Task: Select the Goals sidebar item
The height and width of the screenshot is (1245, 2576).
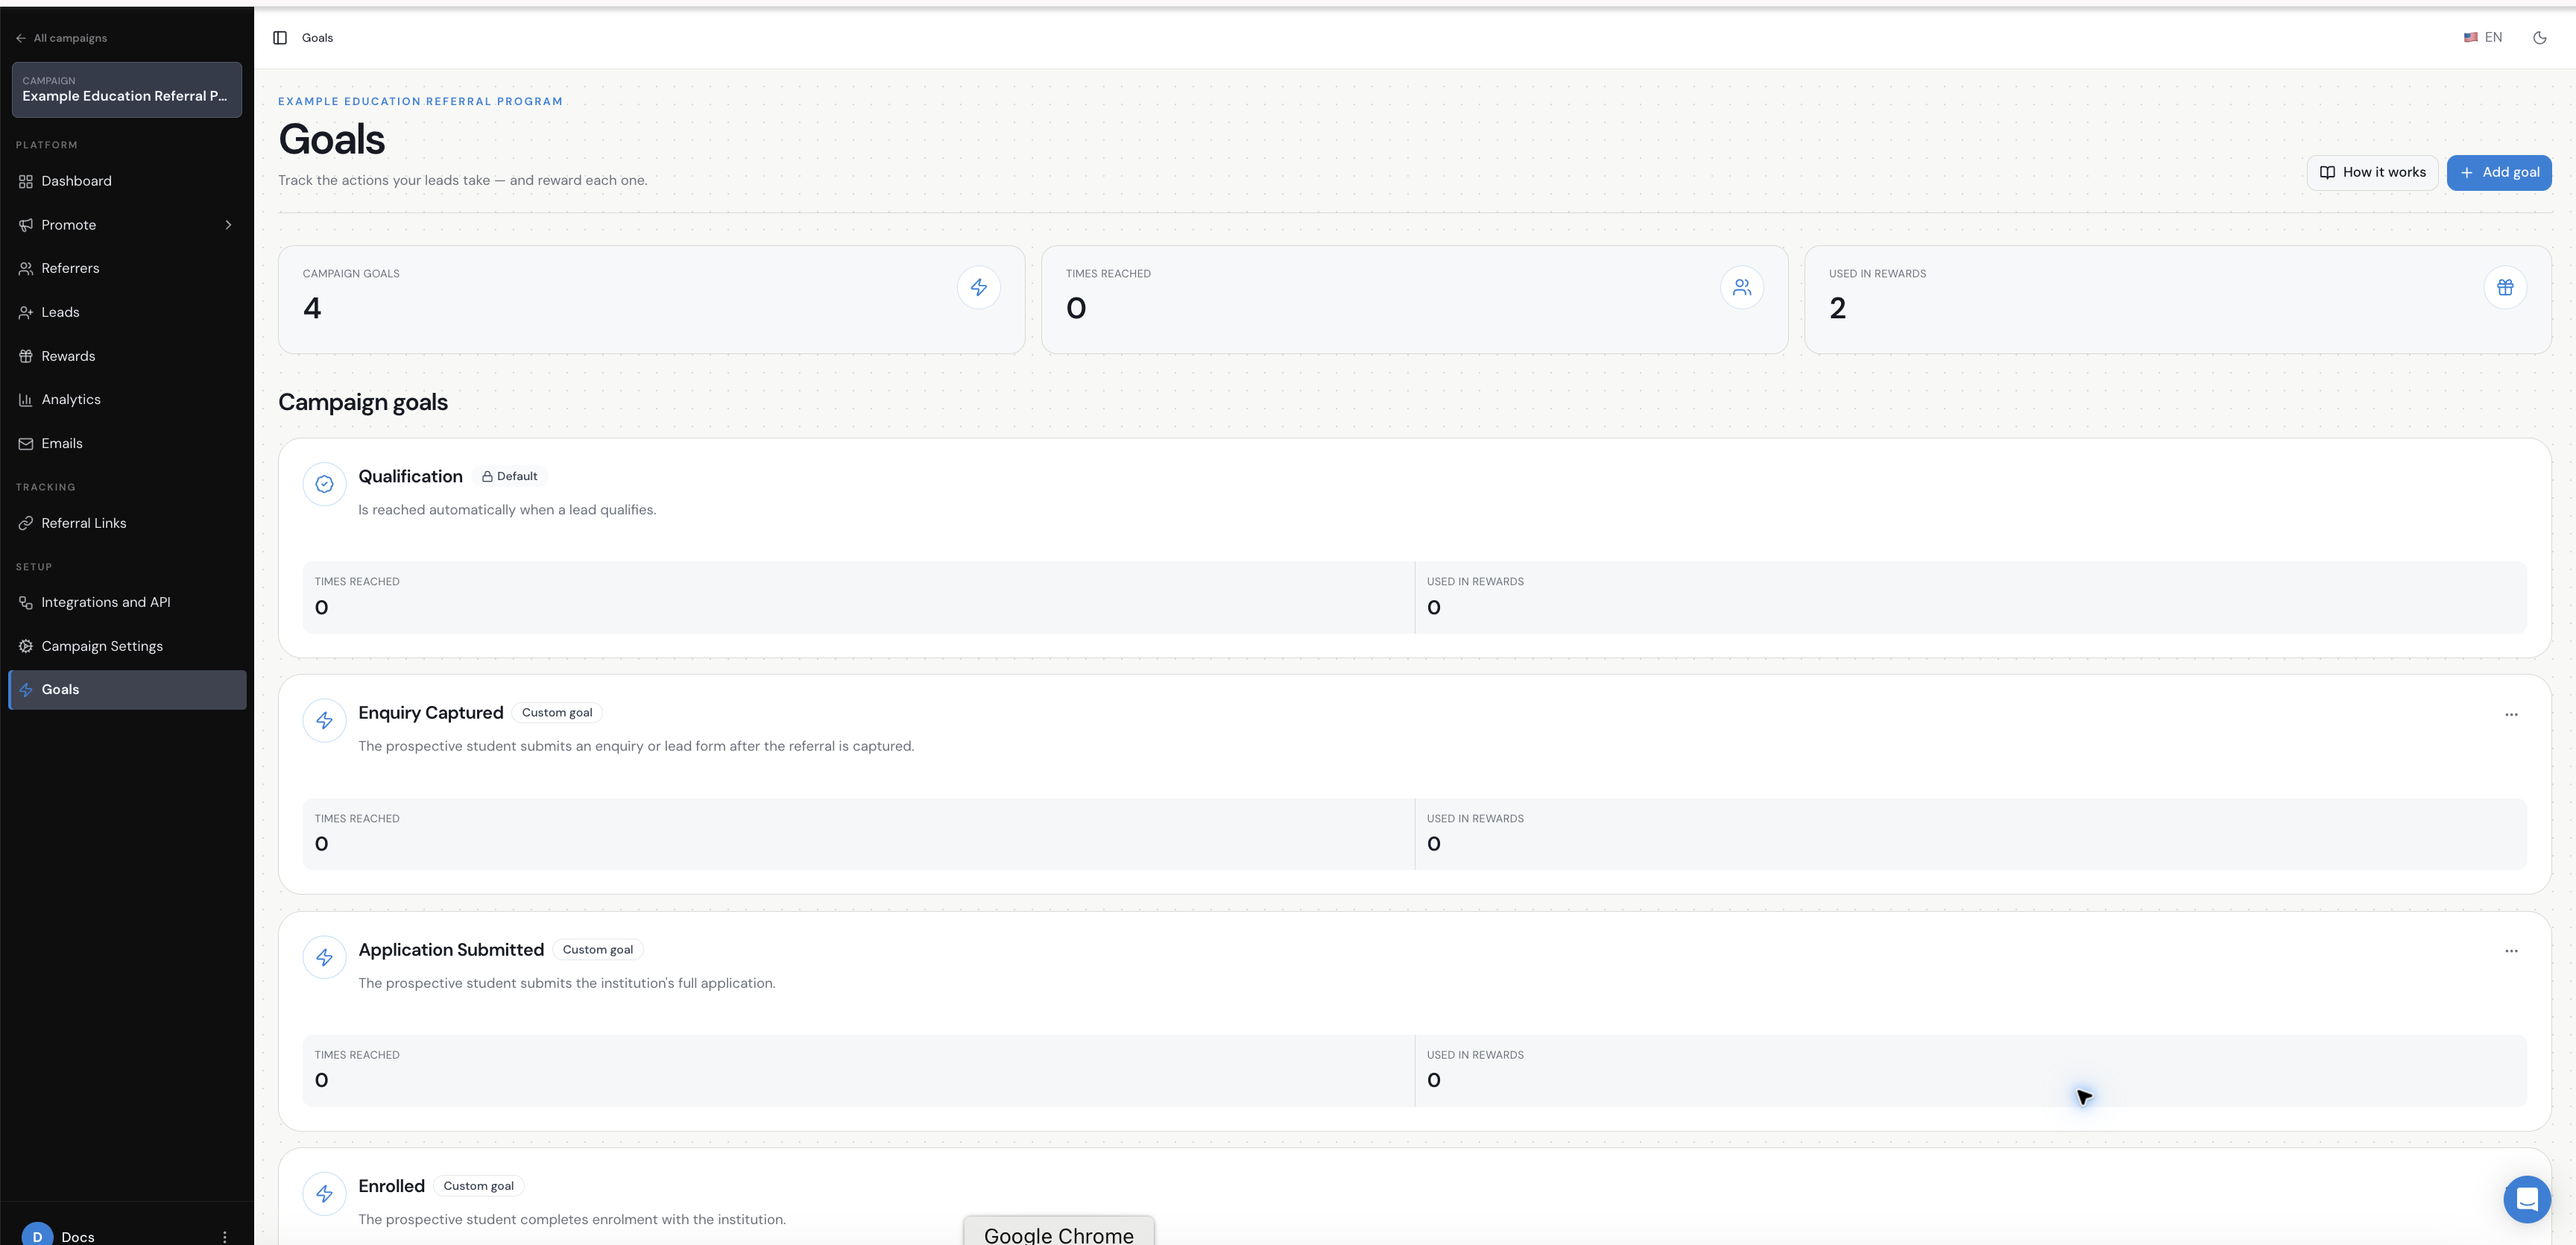Action: tap(127, 690)
